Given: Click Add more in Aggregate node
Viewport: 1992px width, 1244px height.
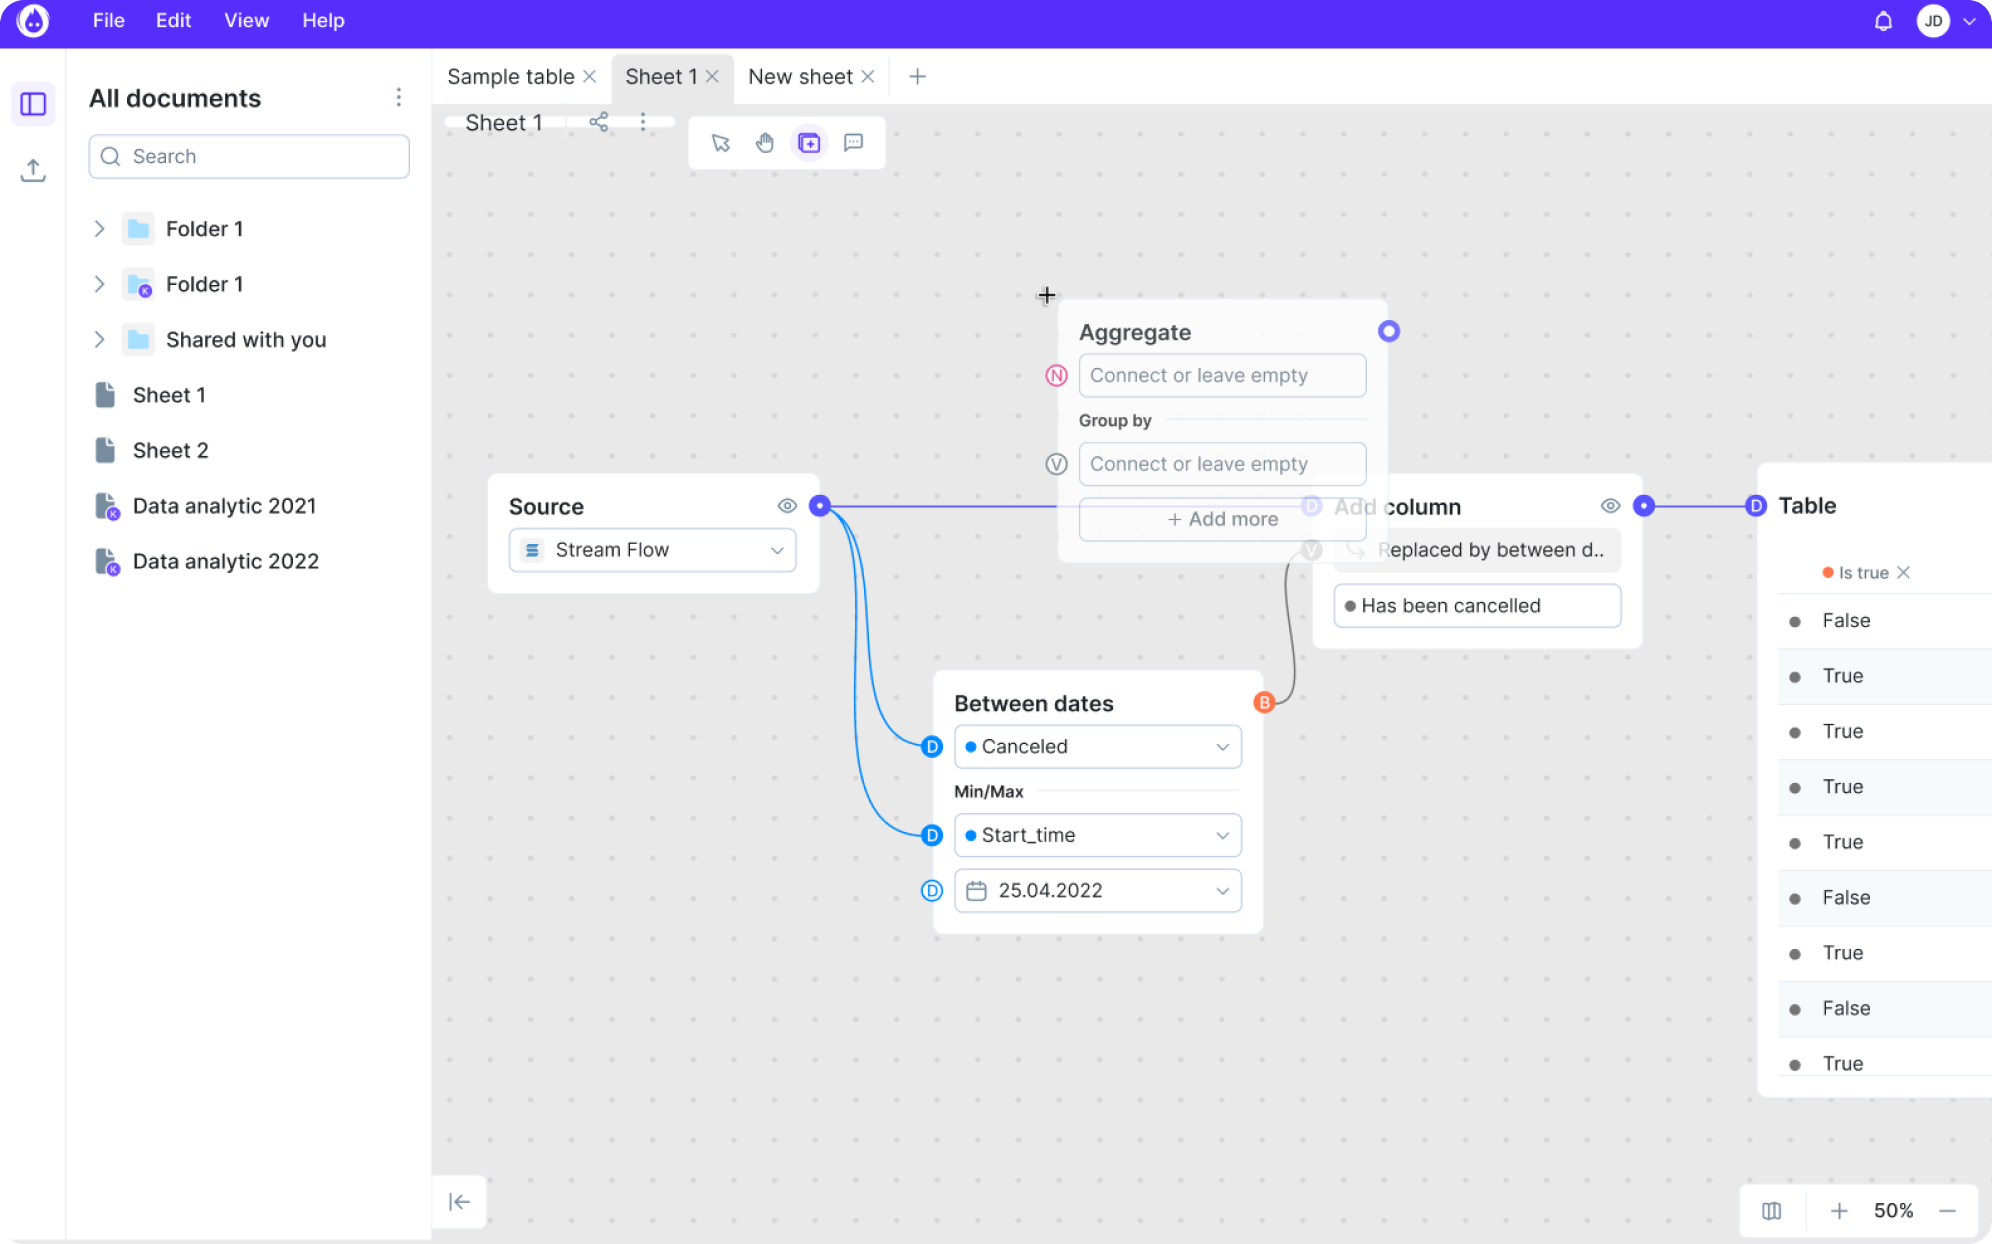Looking at the screenshot, I should pos(1222,519).
